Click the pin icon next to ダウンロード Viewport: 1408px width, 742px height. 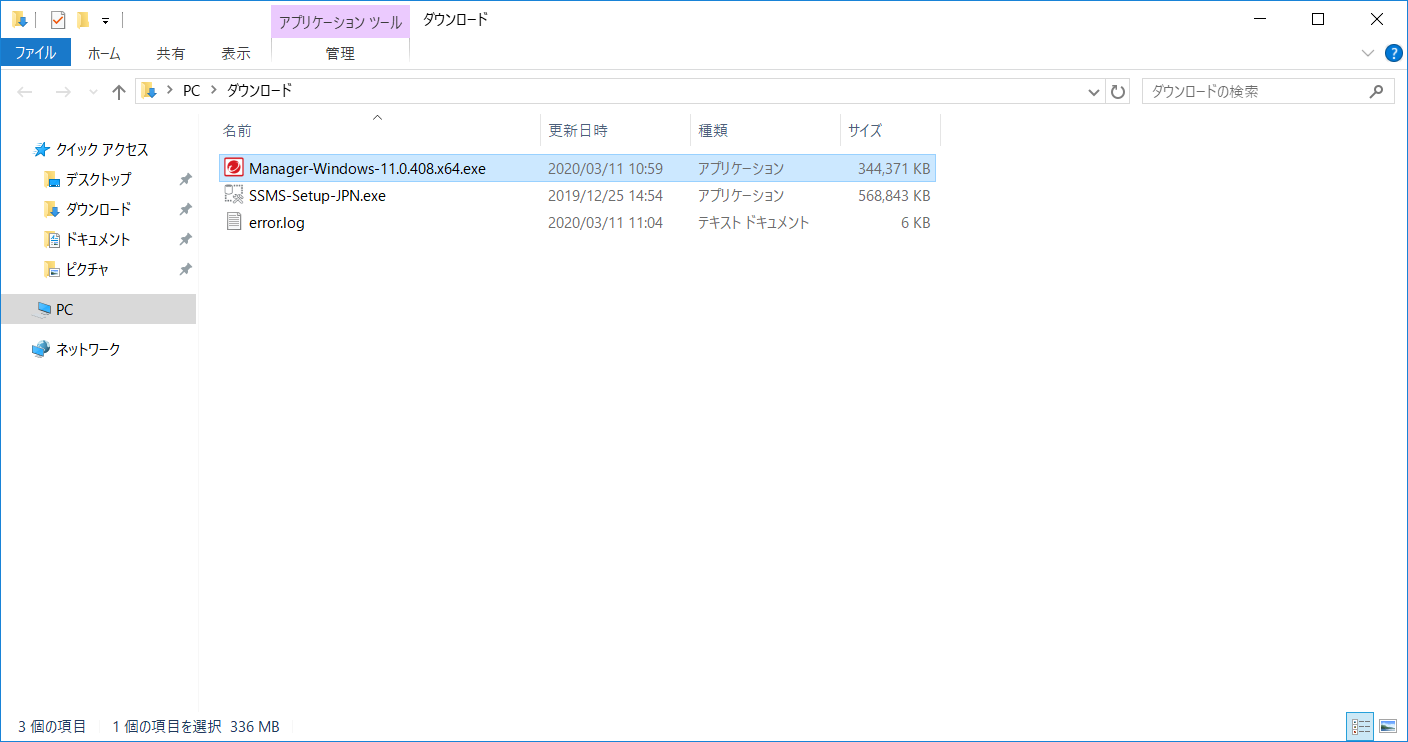coord(185,210)
